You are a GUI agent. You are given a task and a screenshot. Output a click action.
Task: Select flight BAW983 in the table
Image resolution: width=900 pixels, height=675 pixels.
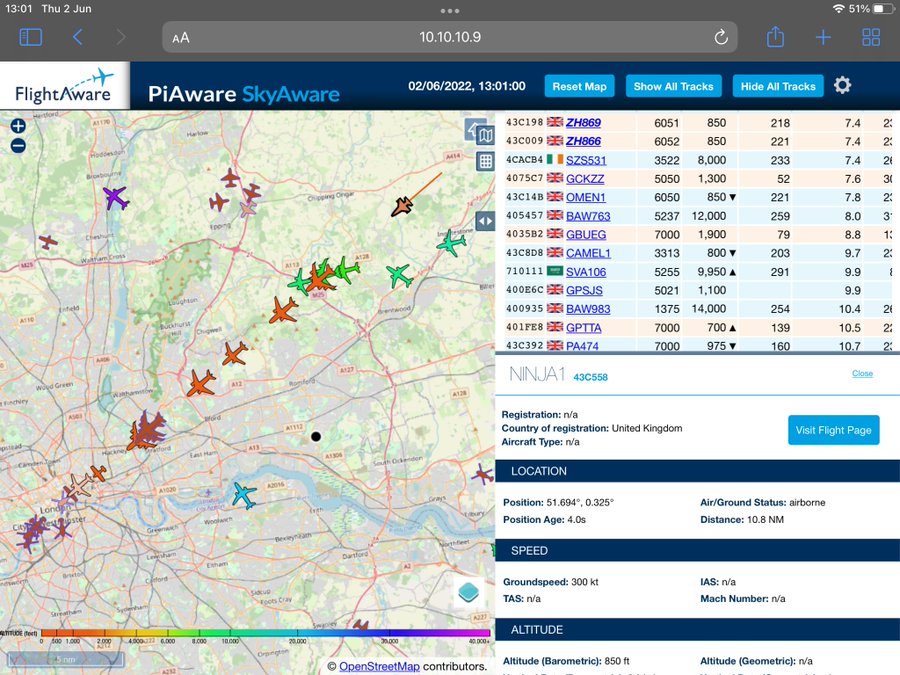pos(588,309)
